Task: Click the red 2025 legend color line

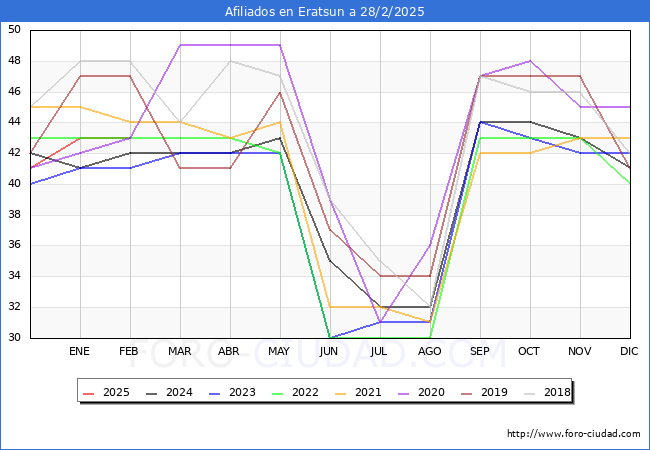Action: pyautogui.click(x=89, y=393)
